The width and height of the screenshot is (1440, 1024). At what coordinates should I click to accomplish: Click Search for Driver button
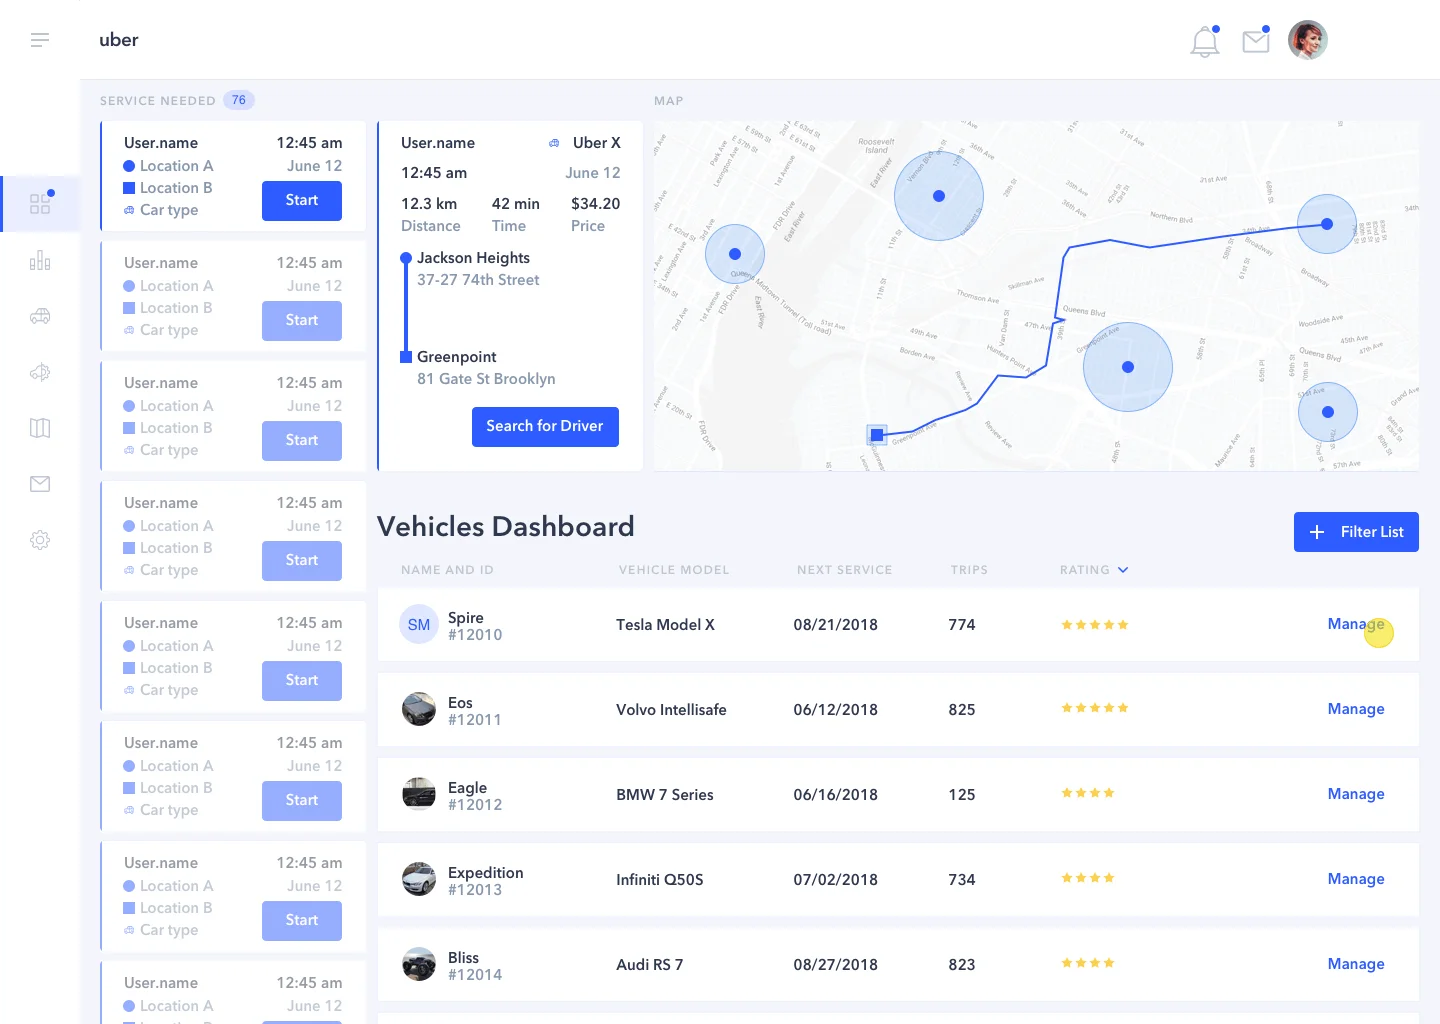(545, 427)
